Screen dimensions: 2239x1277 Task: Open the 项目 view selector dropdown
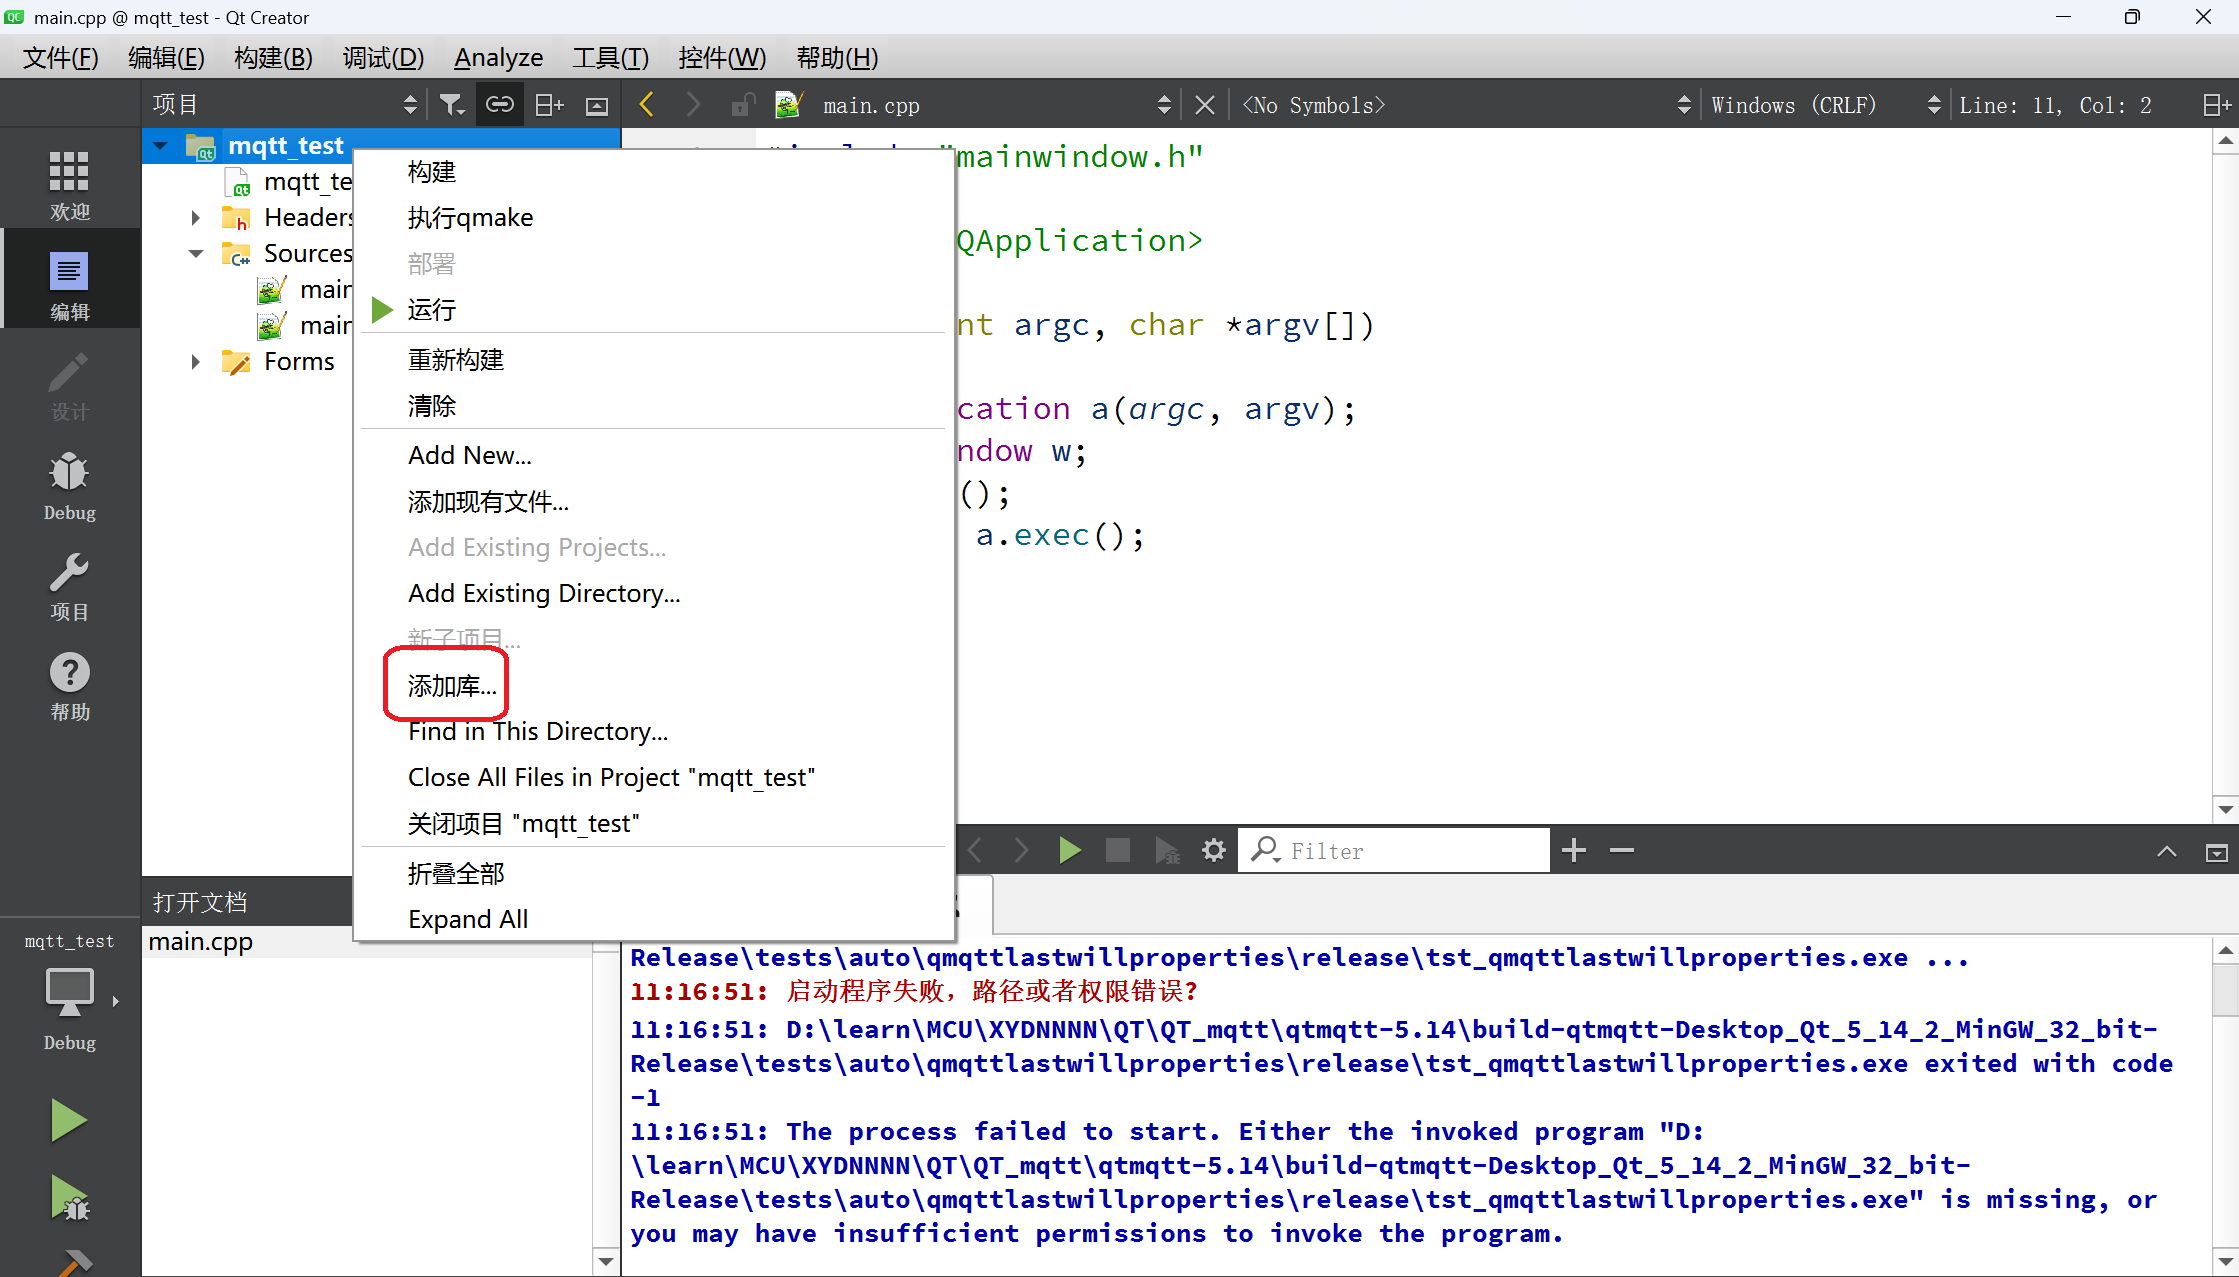(x=285, y=105)
